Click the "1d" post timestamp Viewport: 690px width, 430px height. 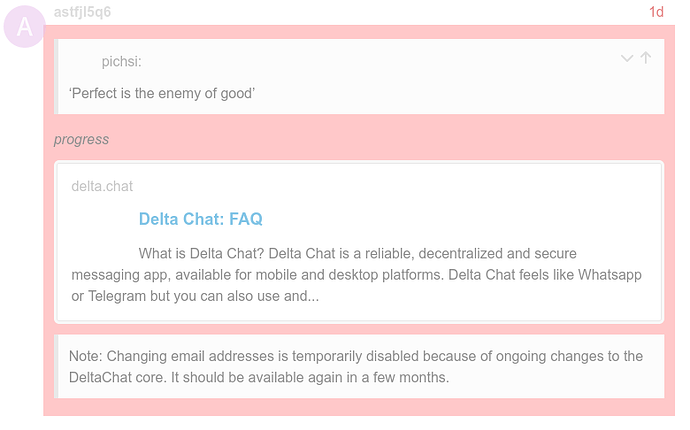point(656,12)
